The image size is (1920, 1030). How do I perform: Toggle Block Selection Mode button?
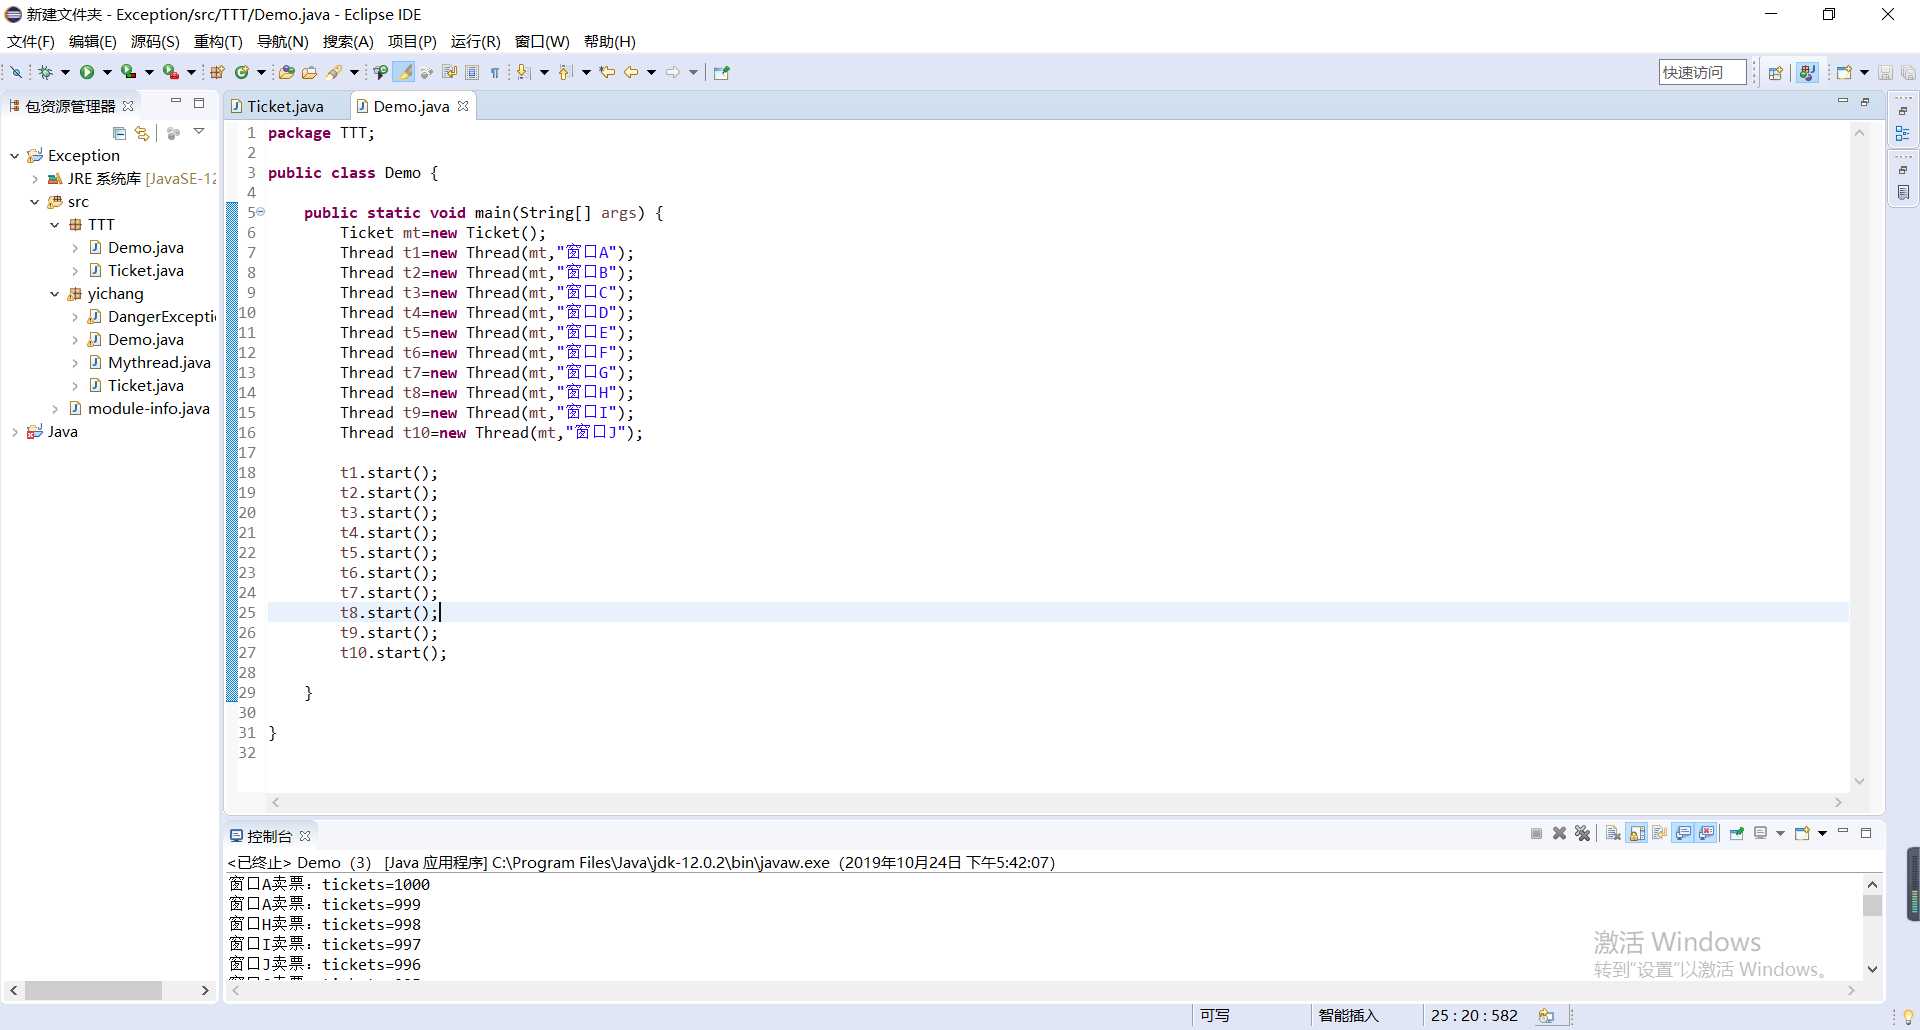point(472,72)
